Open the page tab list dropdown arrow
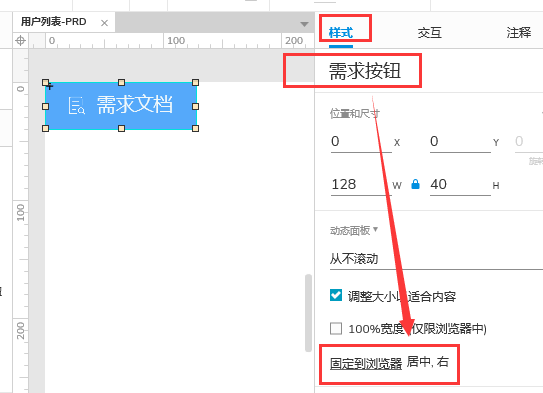 (304, 24)
